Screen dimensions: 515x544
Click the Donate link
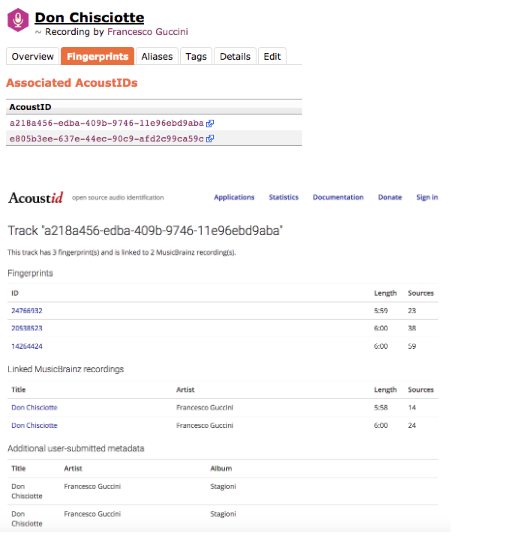coord(390,197)
